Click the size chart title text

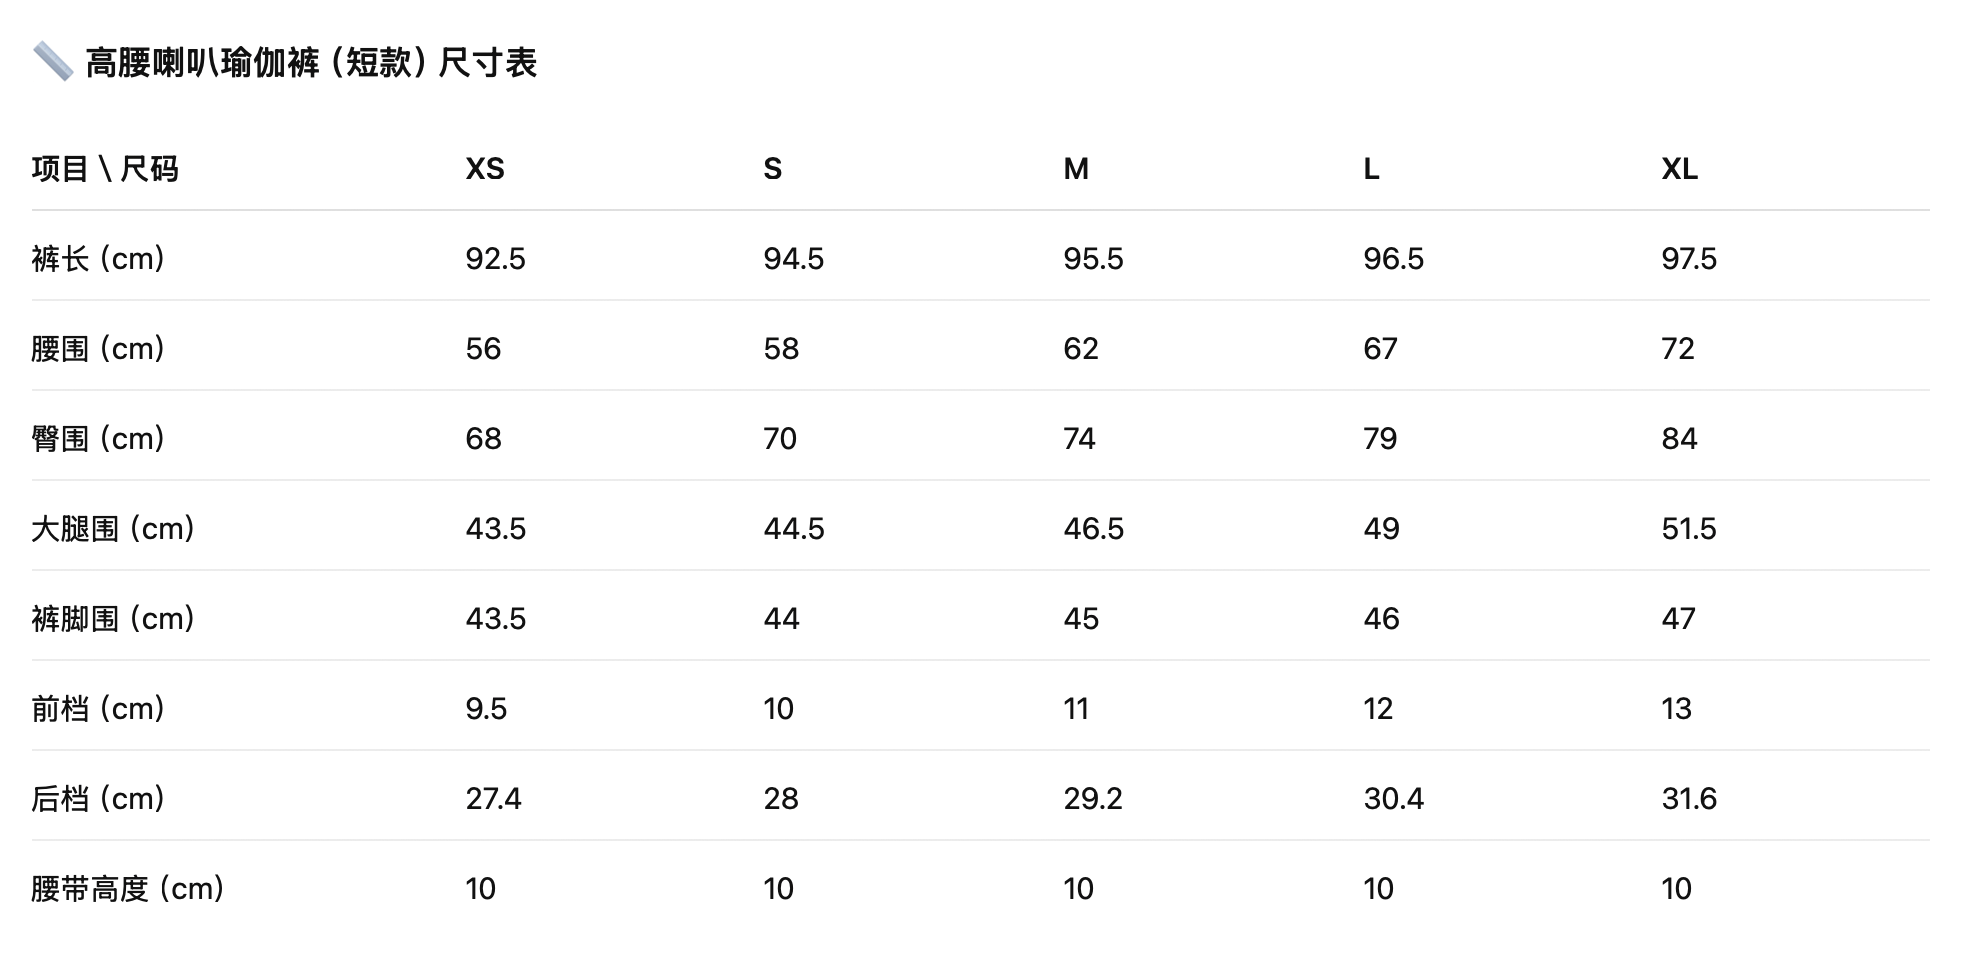pos(311,63)
